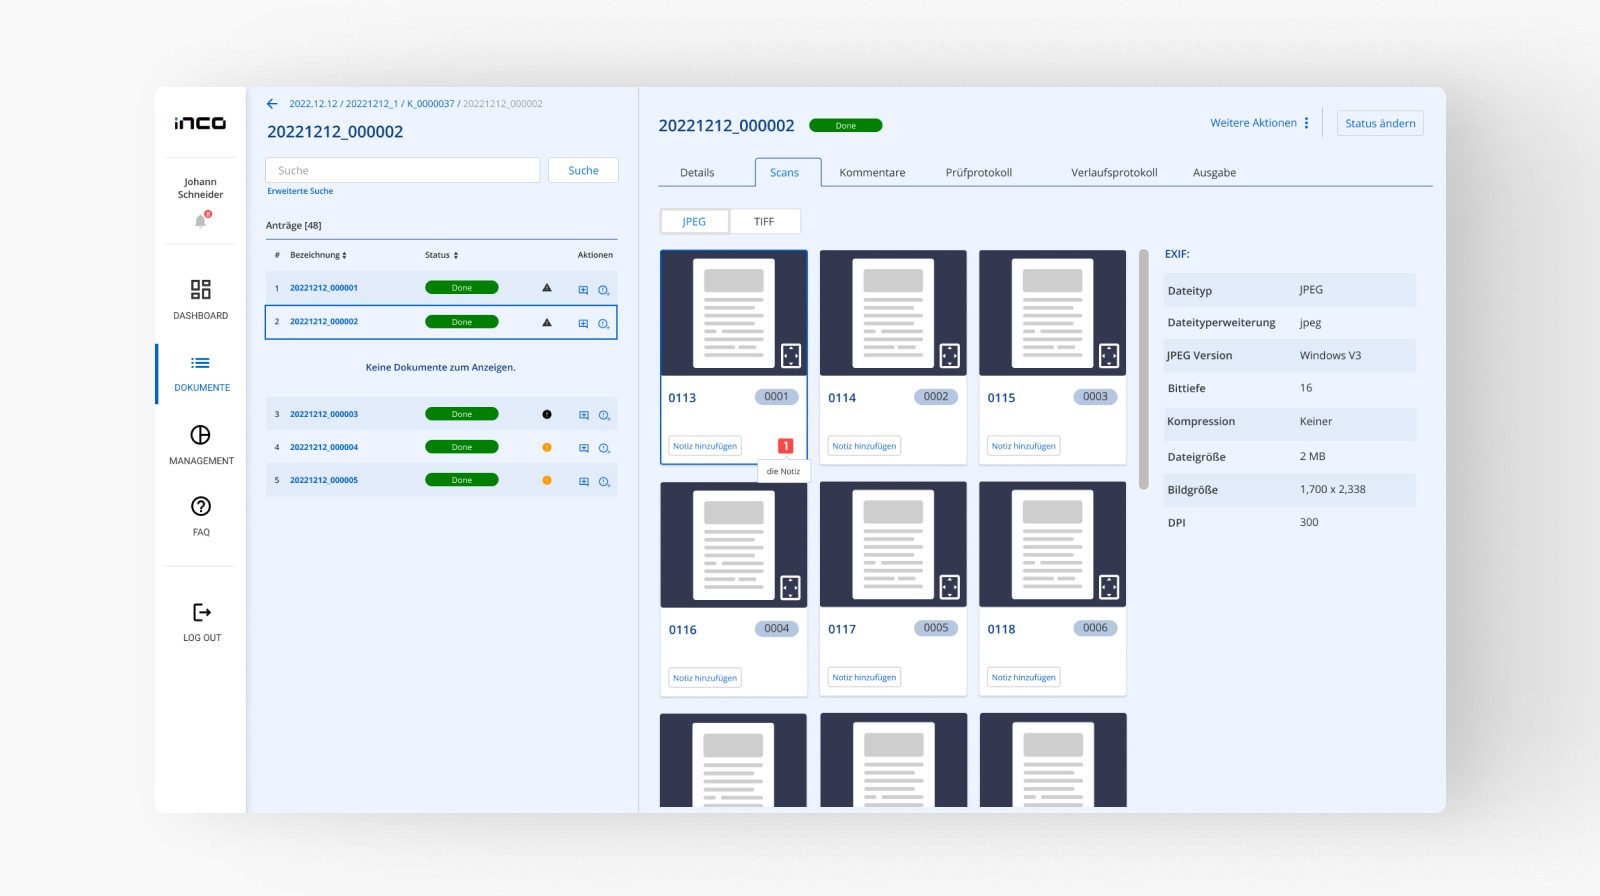Click Status ändern button

pos(1380,123)
